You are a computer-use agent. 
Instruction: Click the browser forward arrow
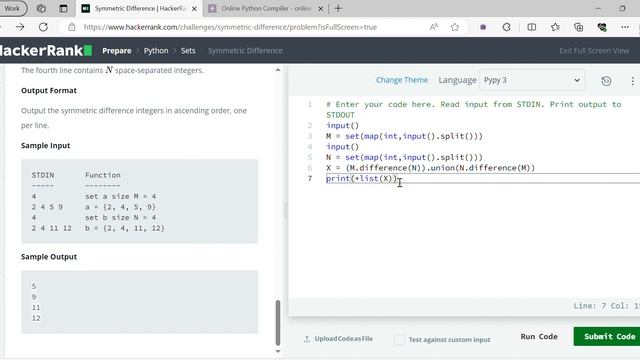(x=20, y=27)
